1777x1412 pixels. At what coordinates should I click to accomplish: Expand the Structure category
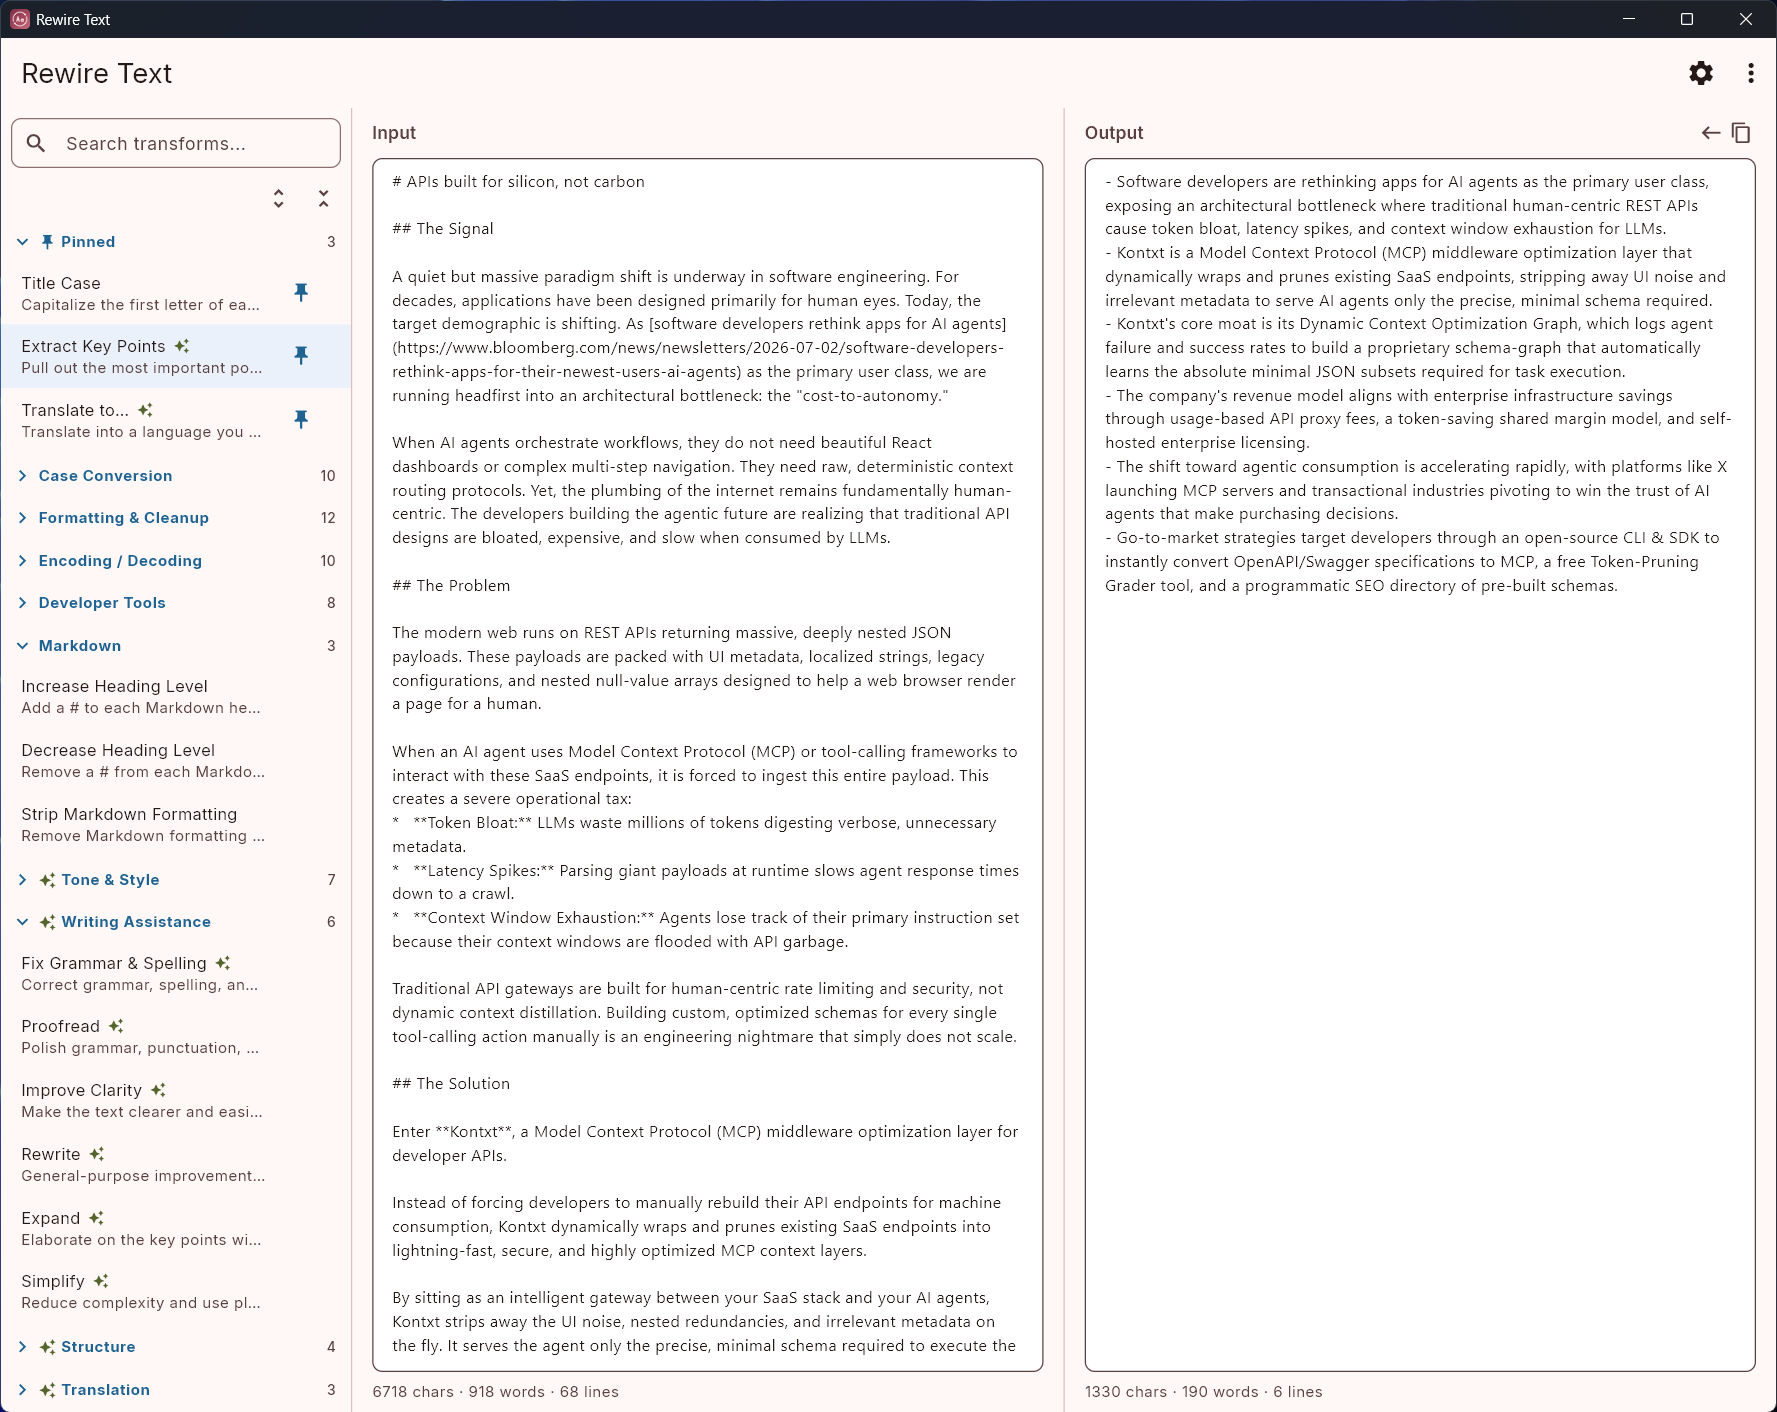(x=176, y=1347)
